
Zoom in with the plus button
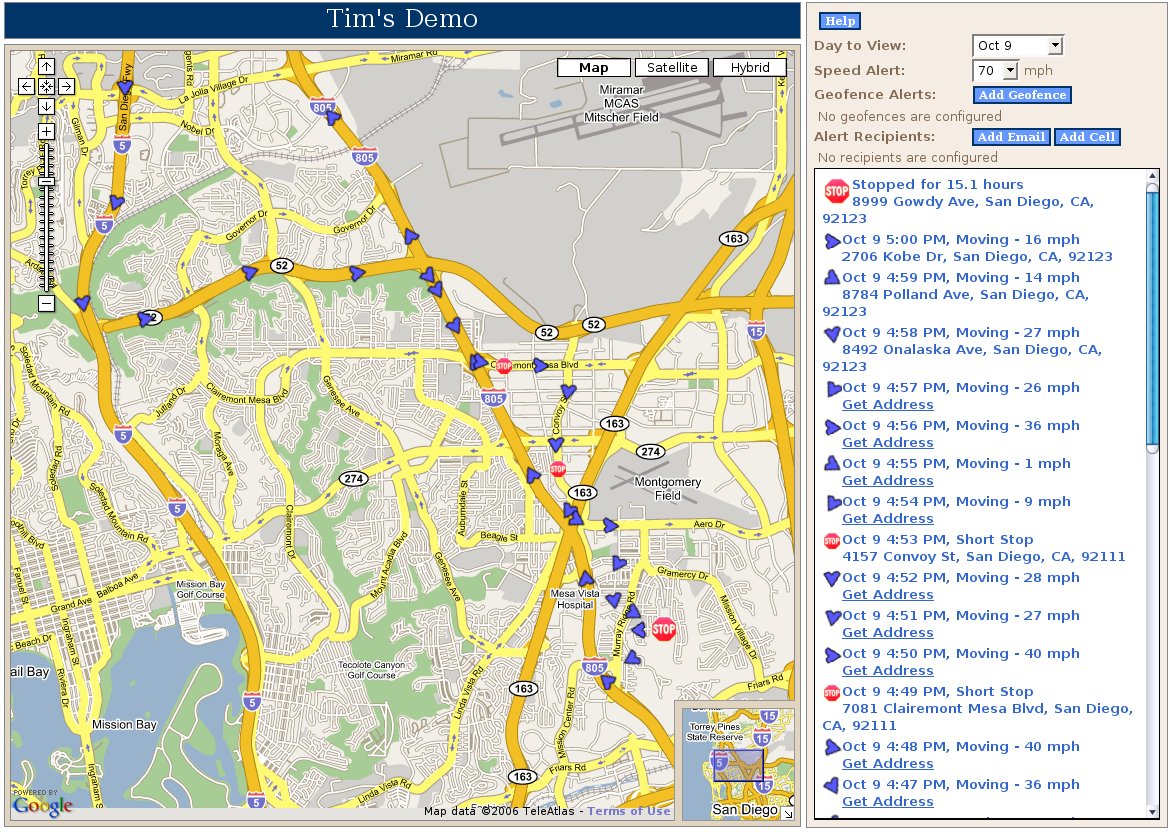[46, 132]
